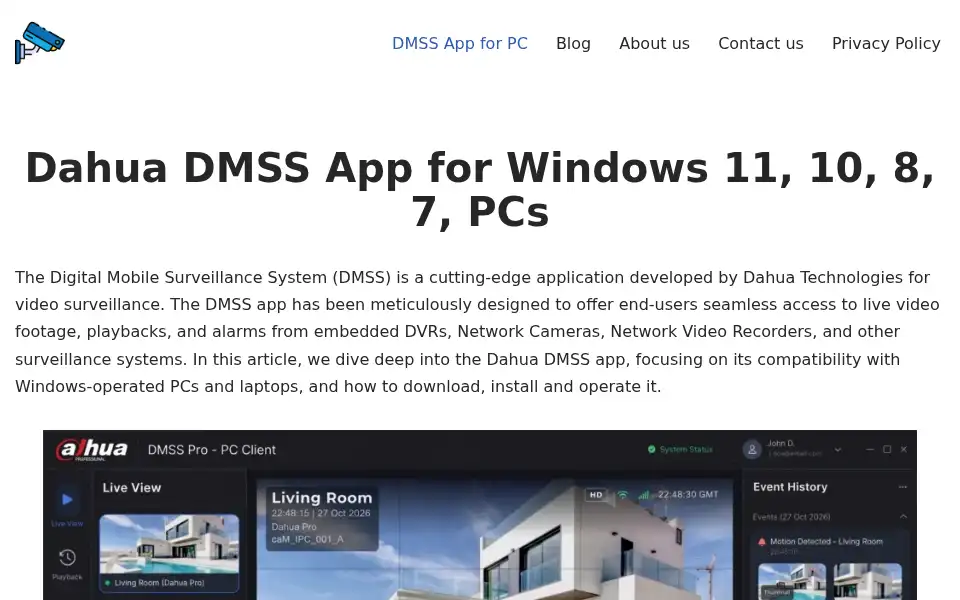Click the Dahua logo in the DMSS screenshot
This screenshot has height=600, width=960.
tap(92, 450)
